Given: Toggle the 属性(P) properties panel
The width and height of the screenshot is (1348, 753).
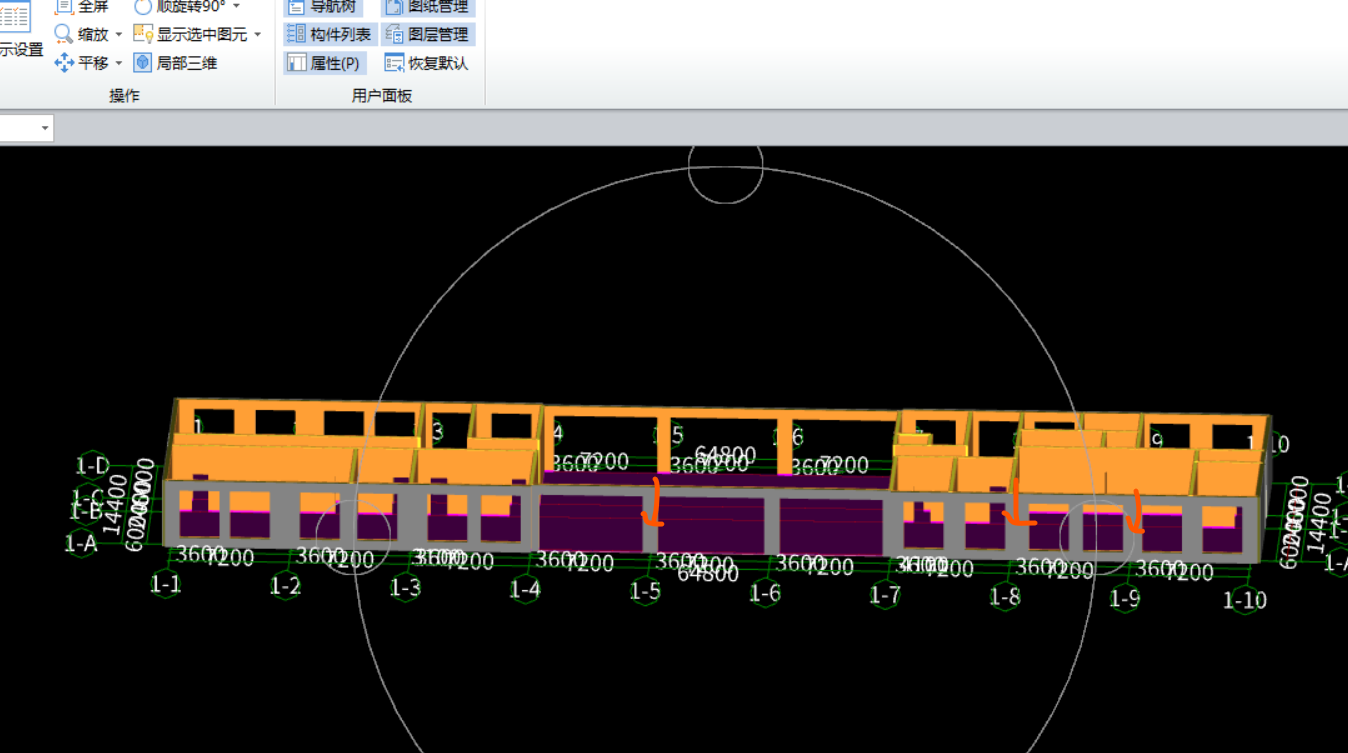Looking at the screenshot, I should coord(325,63).
